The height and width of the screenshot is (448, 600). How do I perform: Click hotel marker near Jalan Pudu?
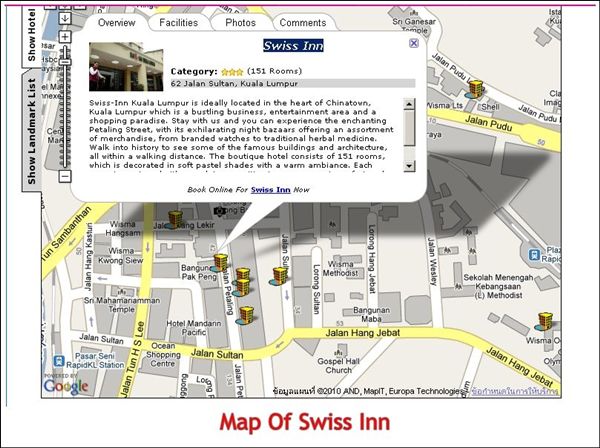pos(476,89)
